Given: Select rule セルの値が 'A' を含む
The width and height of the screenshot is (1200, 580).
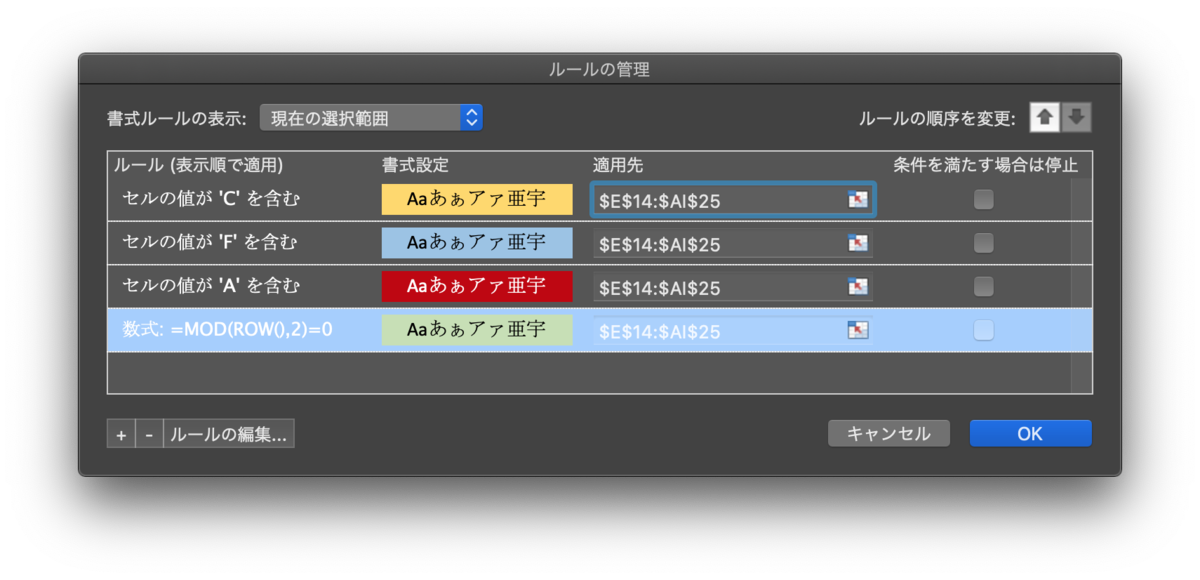Looking at the screenshot, I should (x=211, y=286).
